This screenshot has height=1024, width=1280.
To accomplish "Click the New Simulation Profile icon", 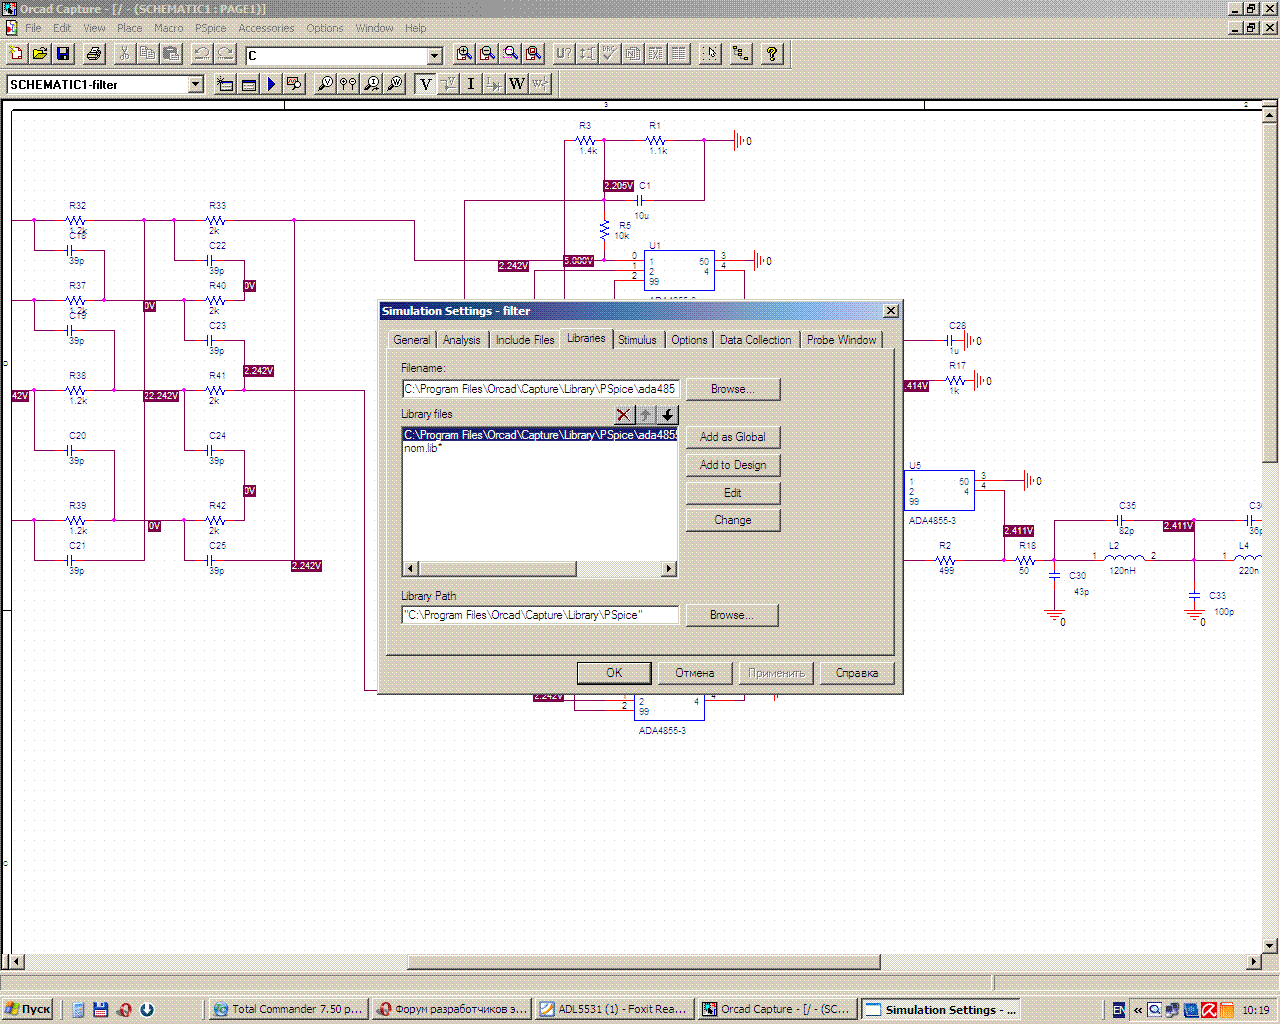I will (x=225, y=84).
